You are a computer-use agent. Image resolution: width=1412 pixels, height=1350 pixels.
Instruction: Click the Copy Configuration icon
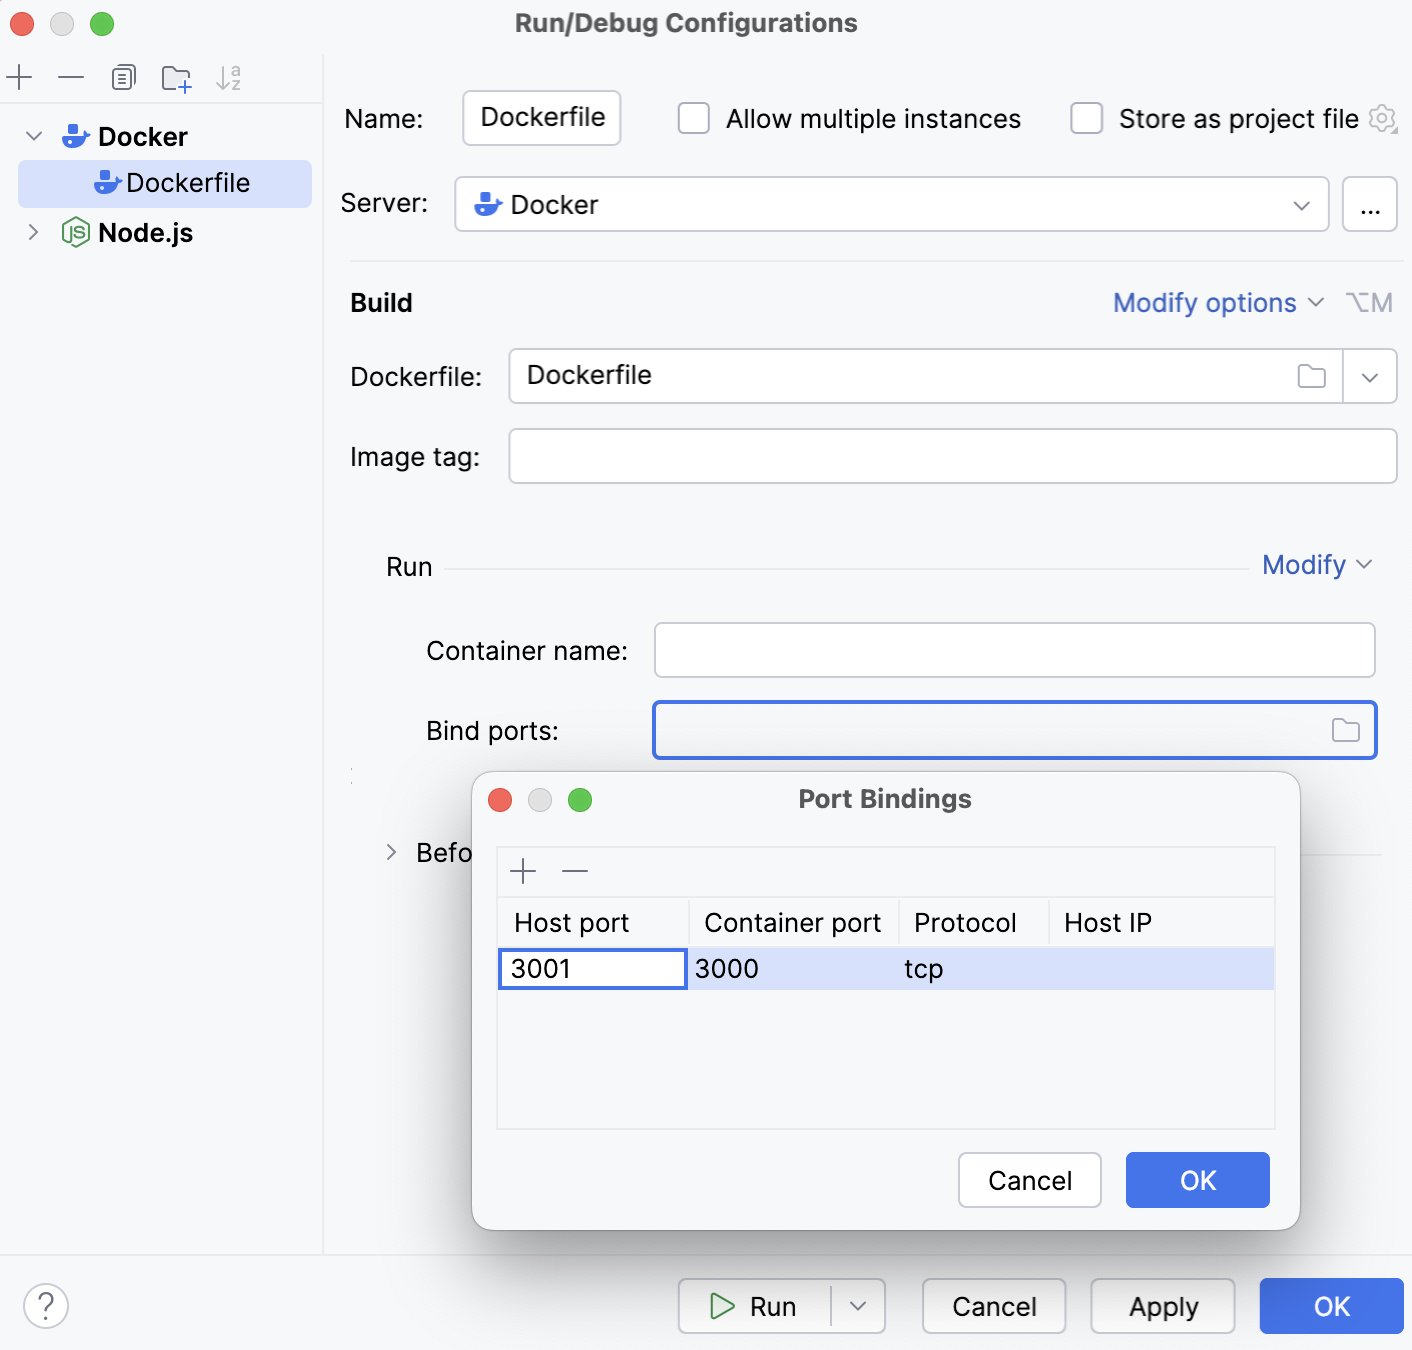[123, 77]
